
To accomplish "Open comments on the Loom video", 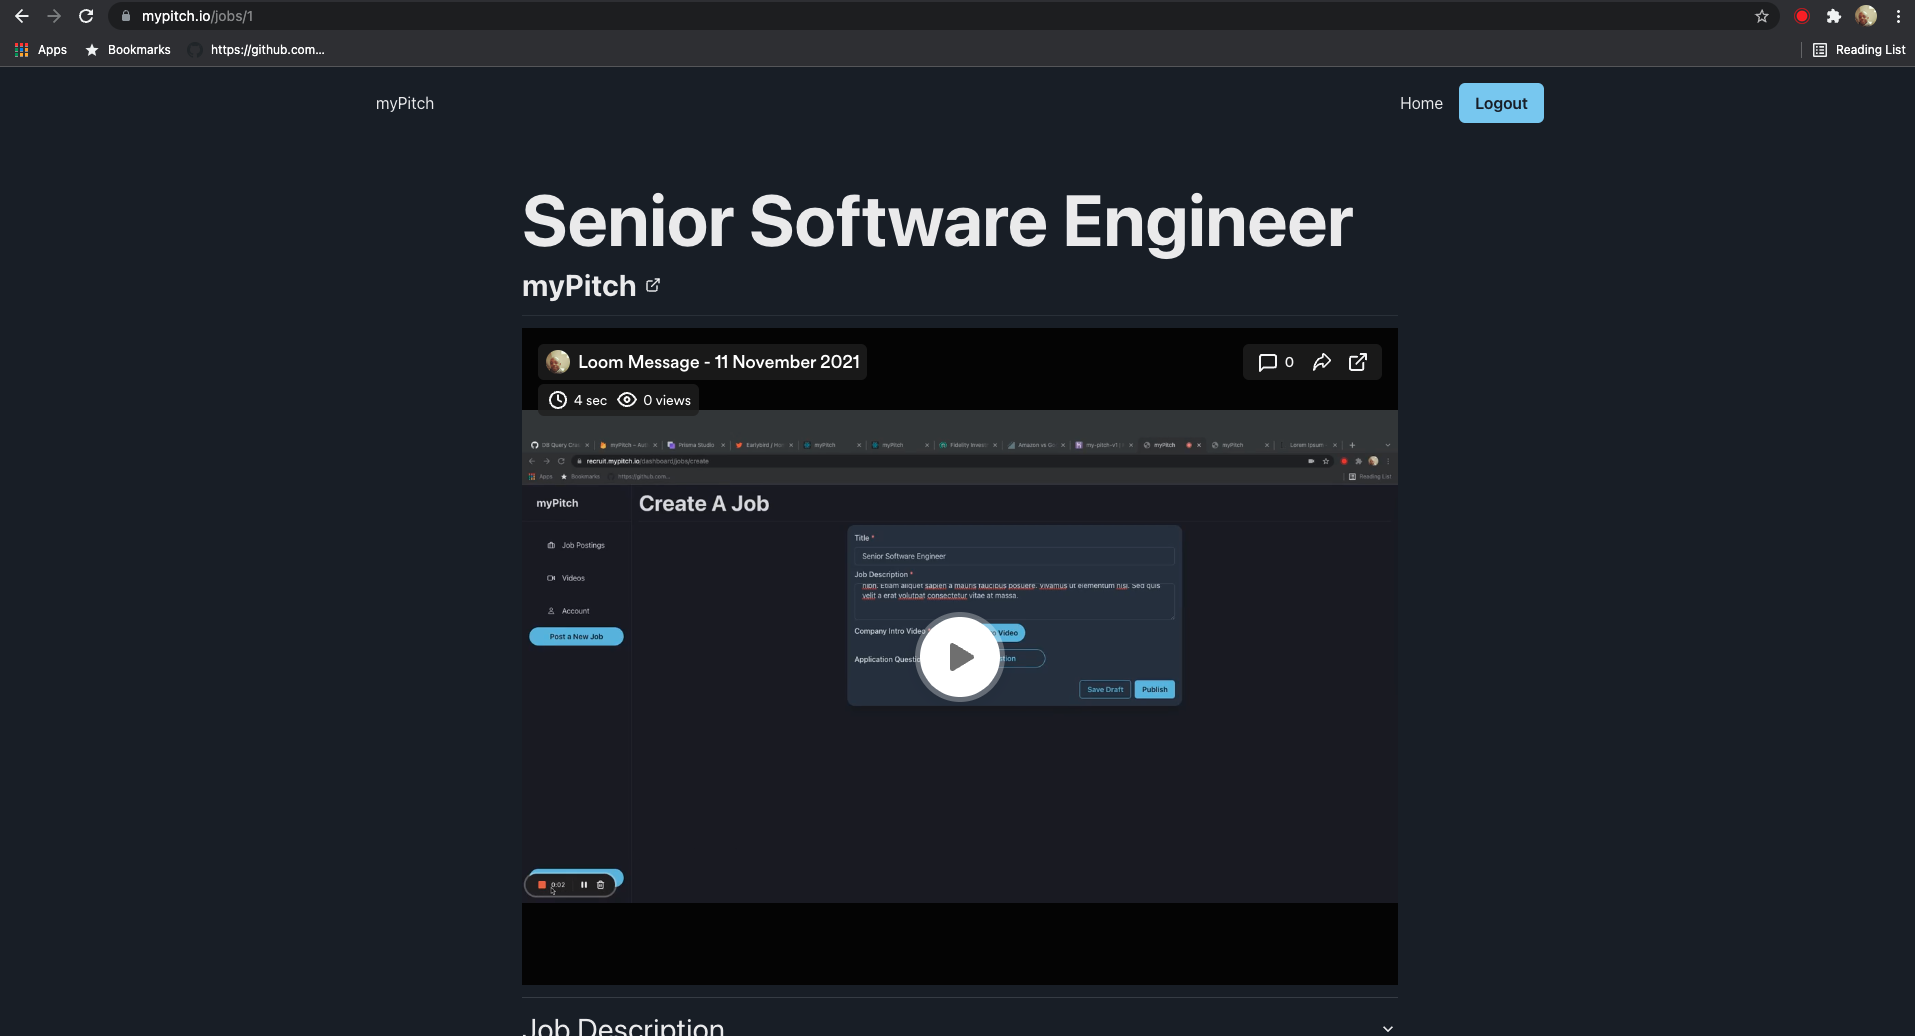I will [1276, 362].
